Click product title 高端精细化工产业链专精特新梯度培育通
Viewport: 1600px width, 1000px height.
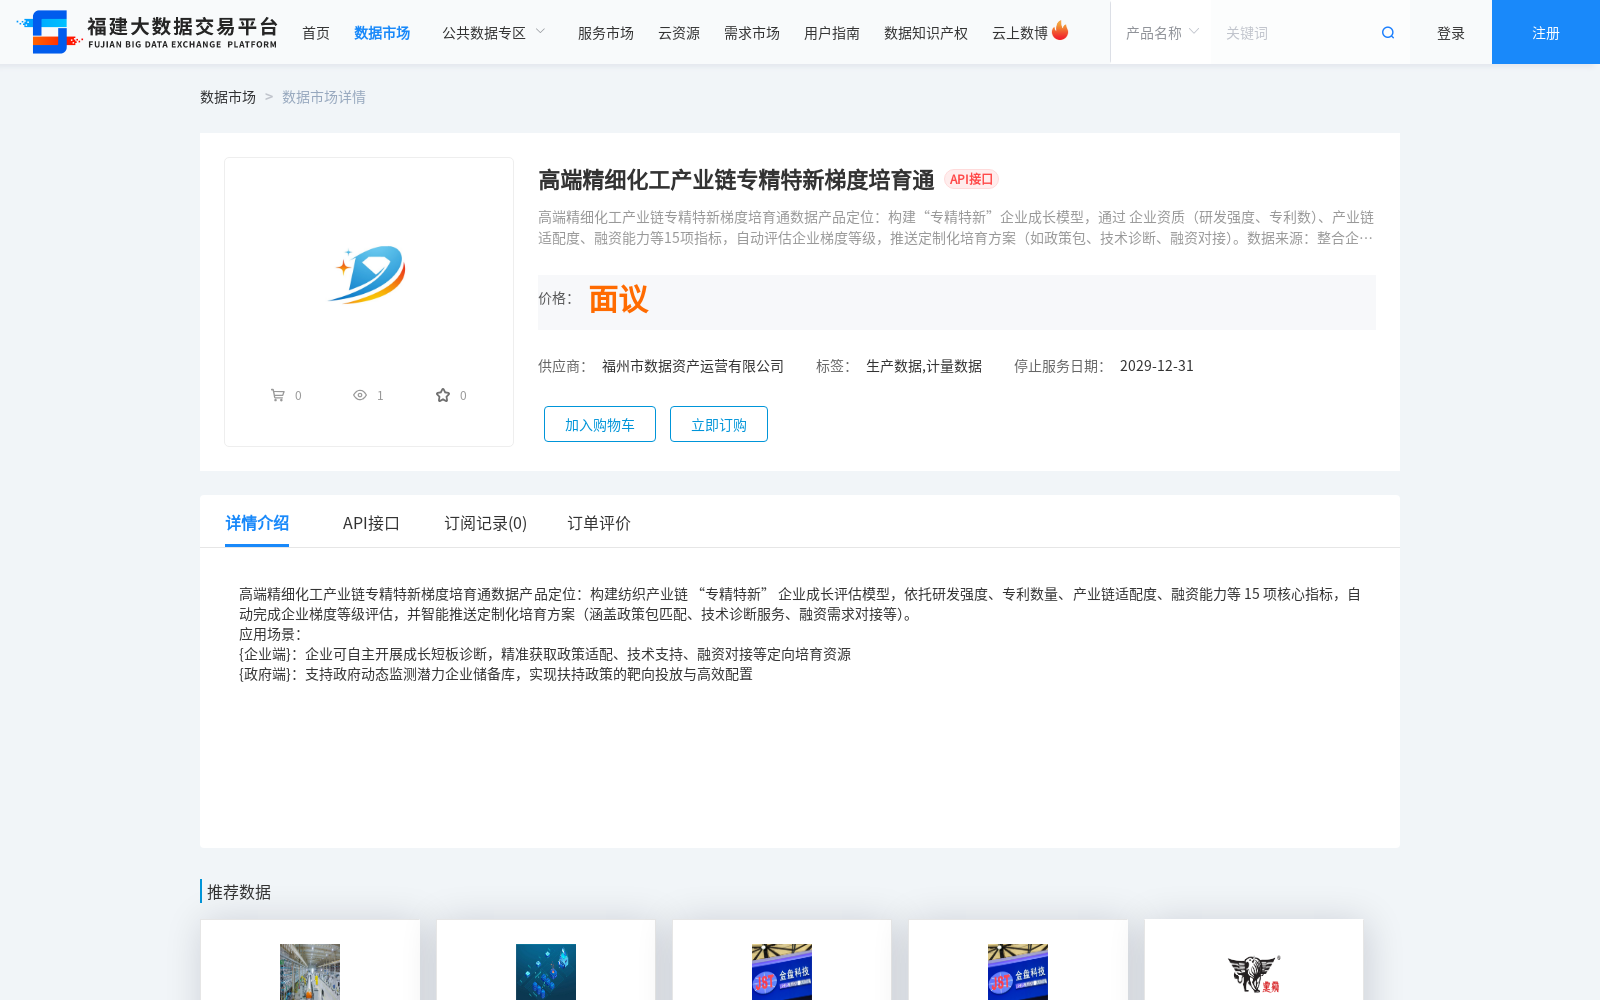click(736, 180)
